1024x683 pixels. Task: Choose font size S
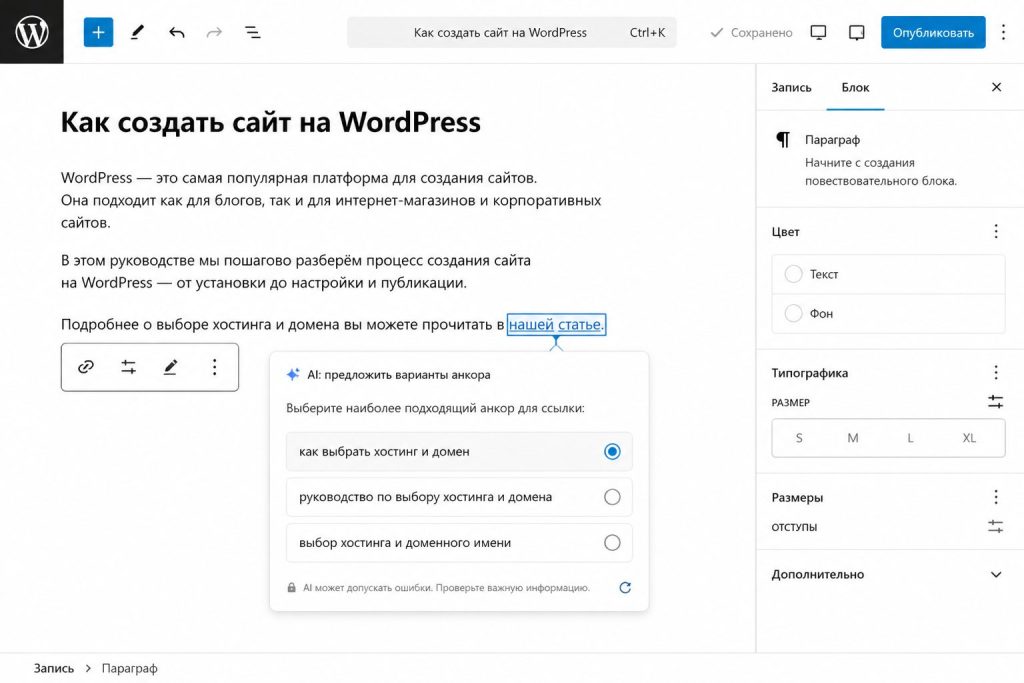point(799,438)
